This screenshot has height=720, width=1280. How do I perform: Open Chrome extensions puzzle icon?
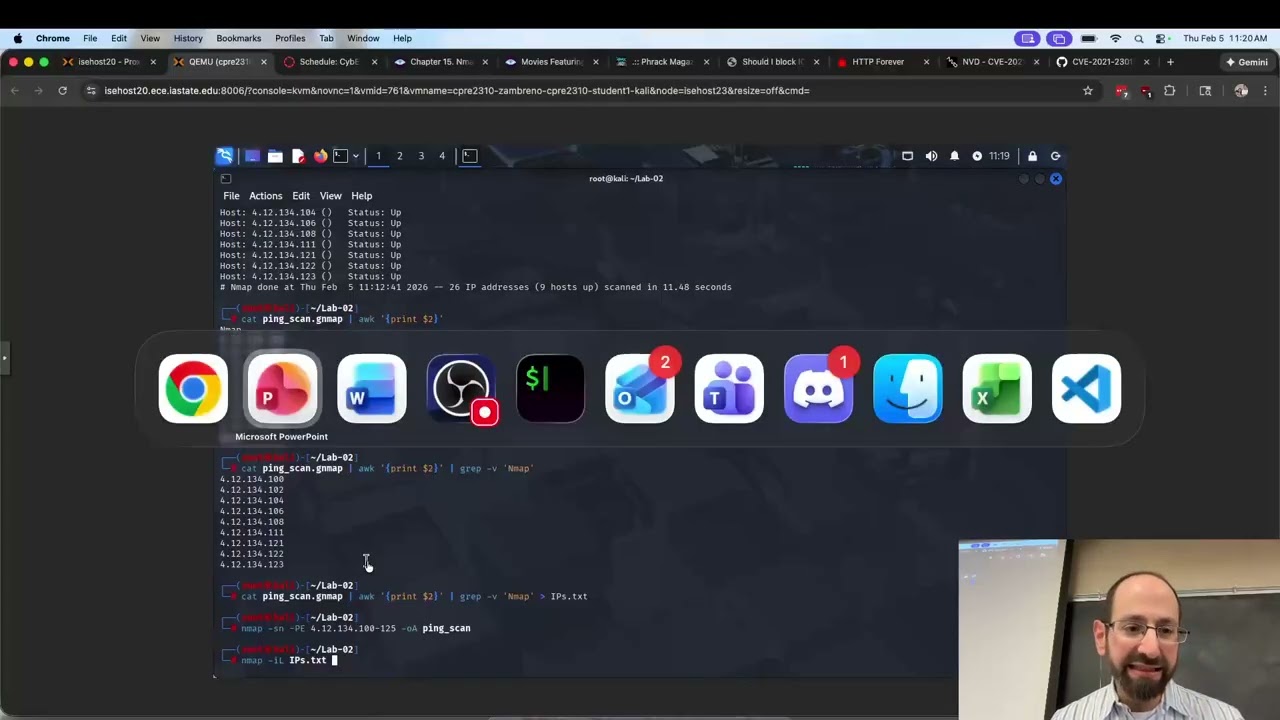[1169, 91]
